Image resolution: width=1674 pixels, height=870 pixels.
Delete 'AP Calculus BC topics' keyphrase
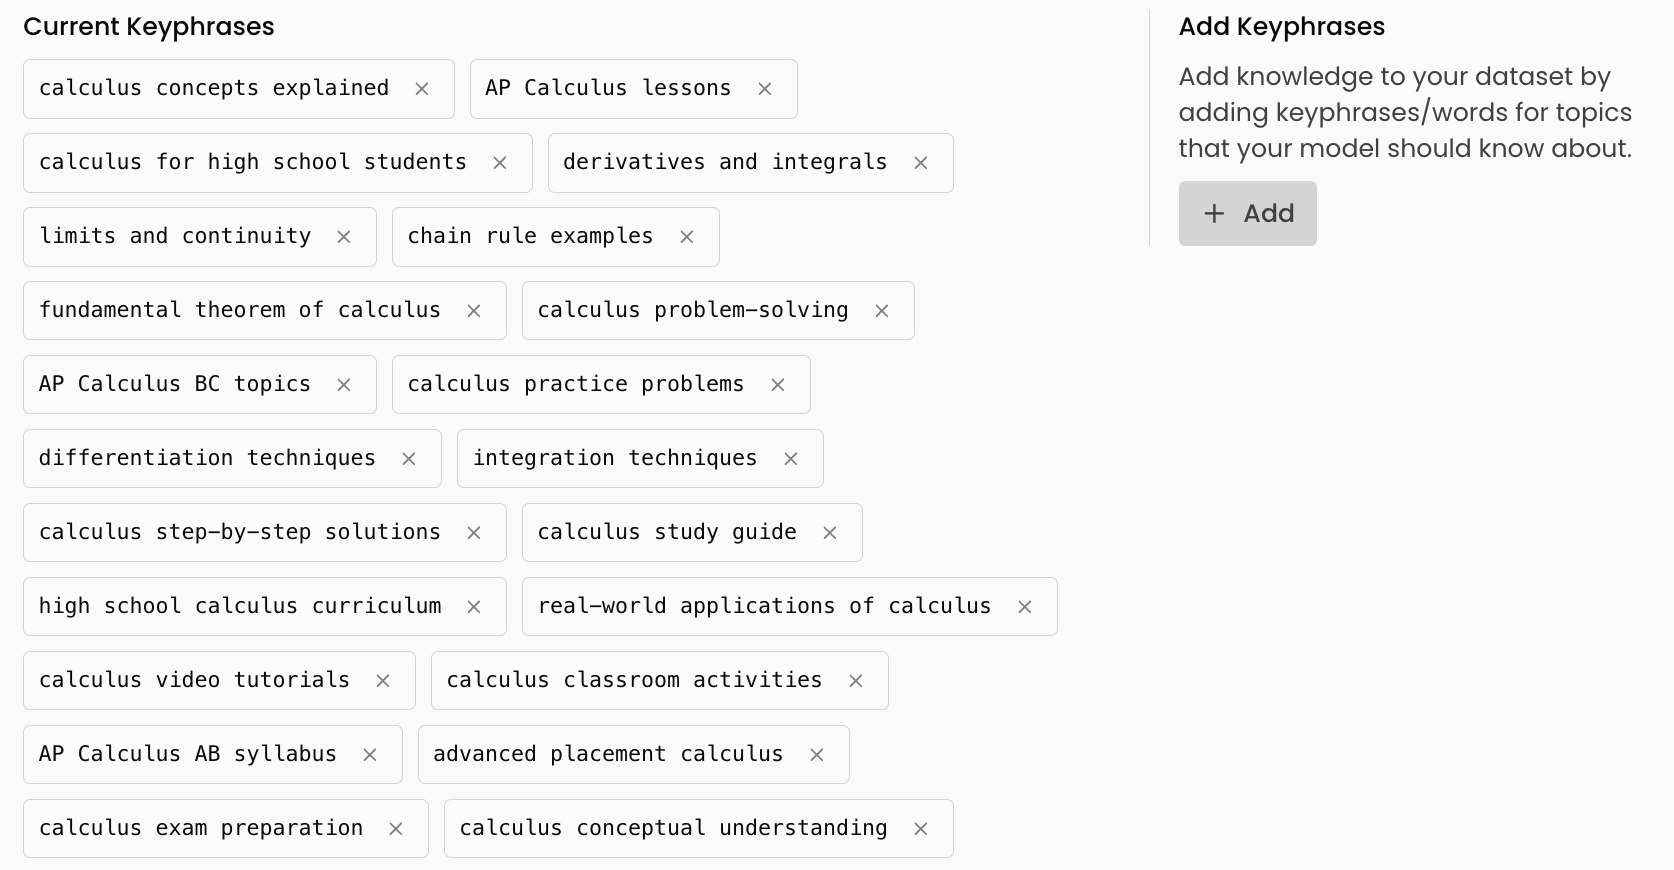tap(344, 385)
